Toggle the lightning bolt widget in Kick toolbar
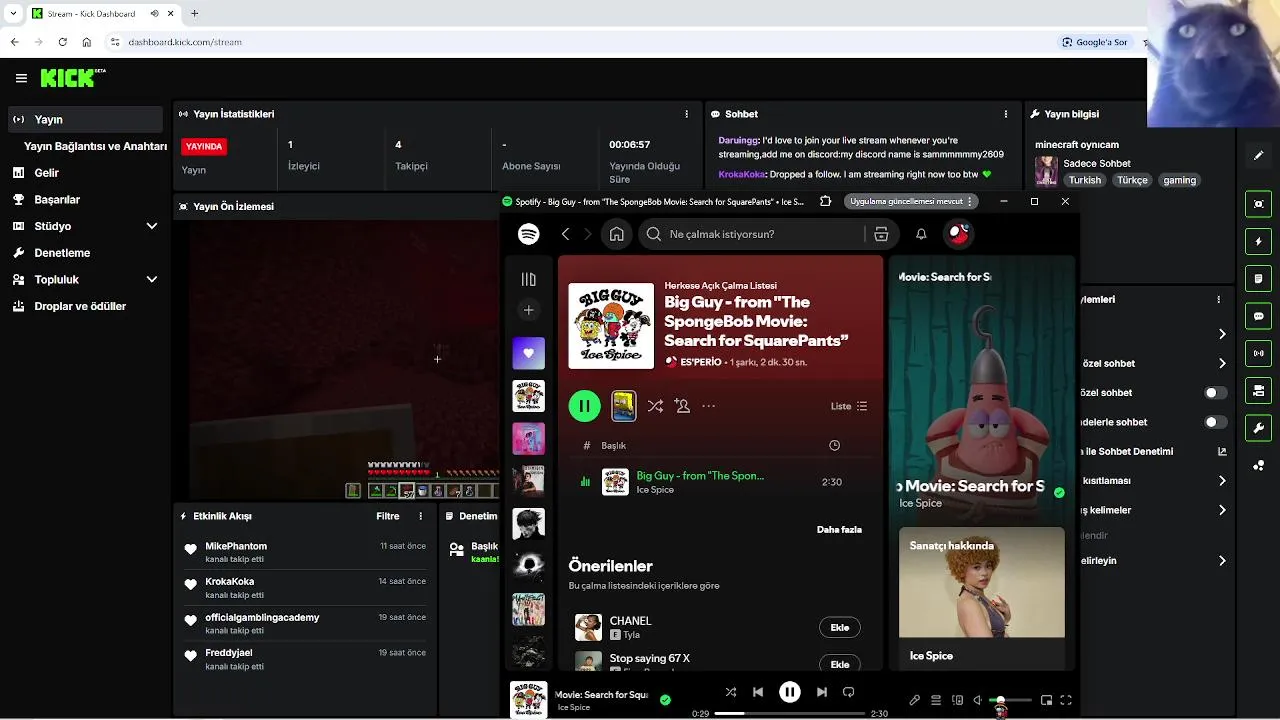This screenshot has height=720, width=1280. point(1259,241)
